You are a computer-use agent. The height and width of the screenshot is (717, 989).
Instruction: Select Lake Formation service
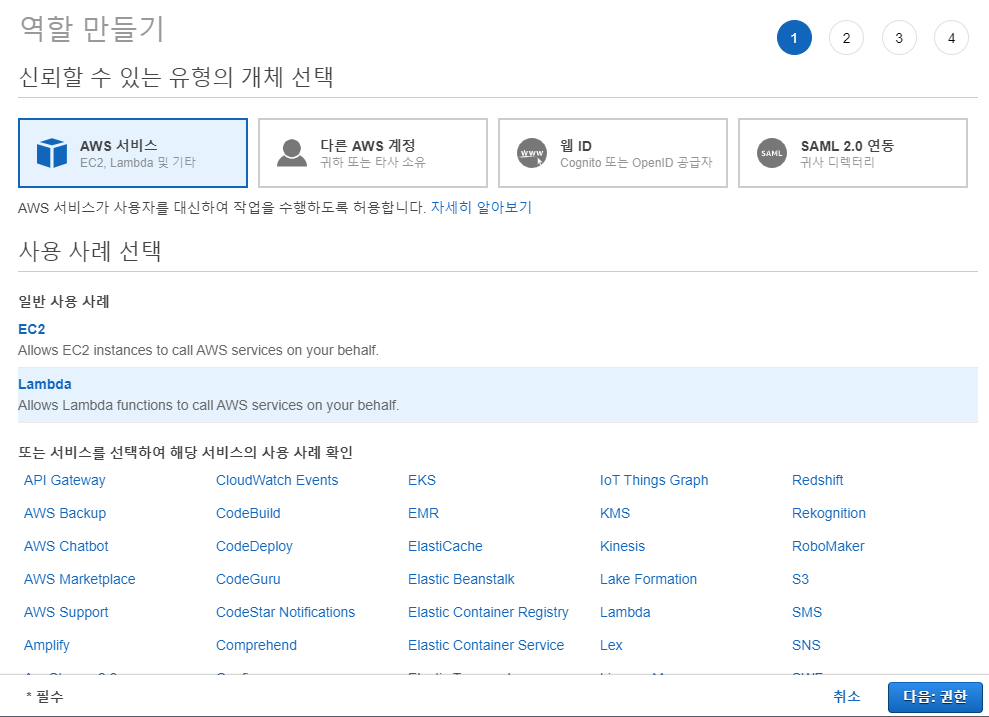point(648,579)
